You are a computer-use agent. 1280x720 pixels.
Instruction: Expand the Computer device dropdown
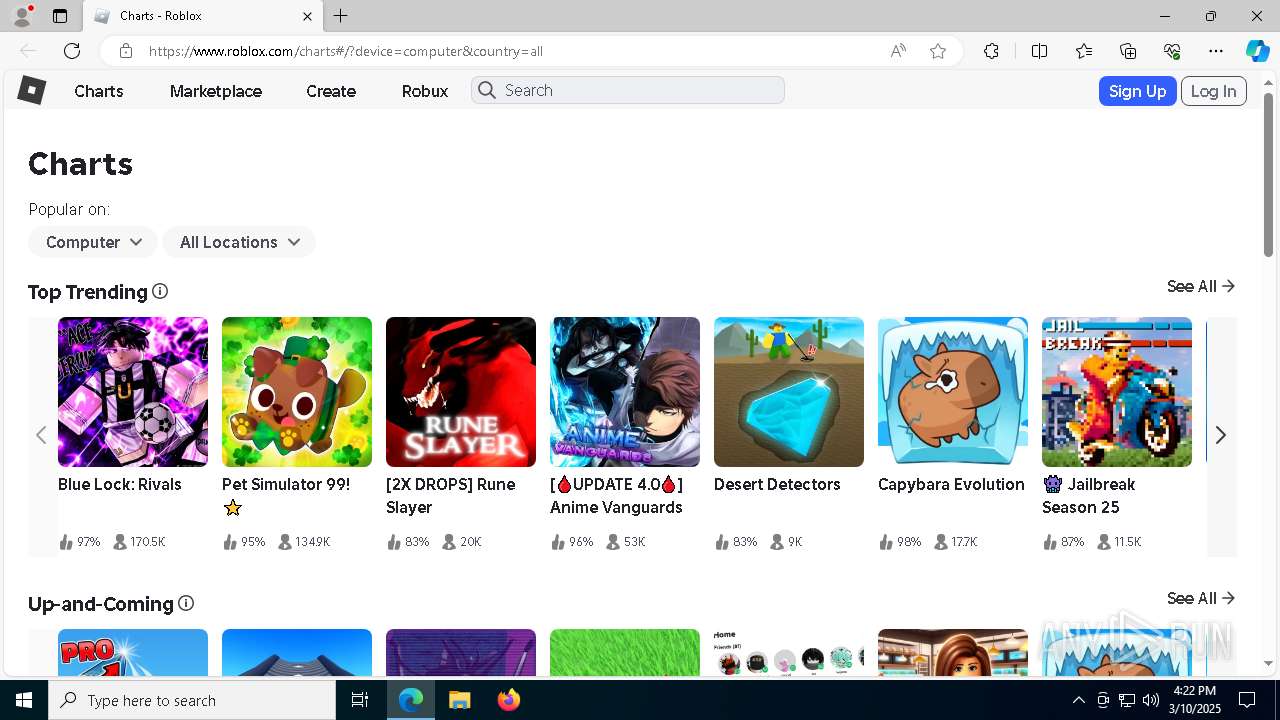[x=92, y=242]
